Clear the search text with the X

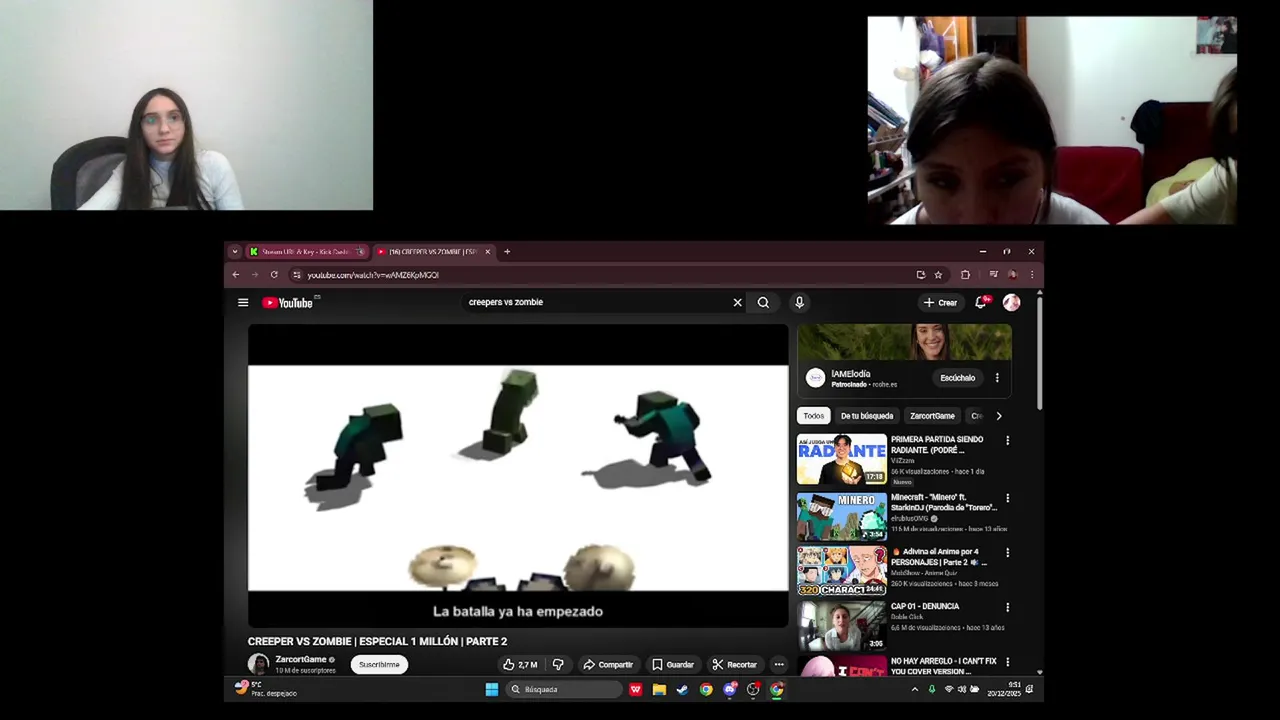(x=738, y=302)
